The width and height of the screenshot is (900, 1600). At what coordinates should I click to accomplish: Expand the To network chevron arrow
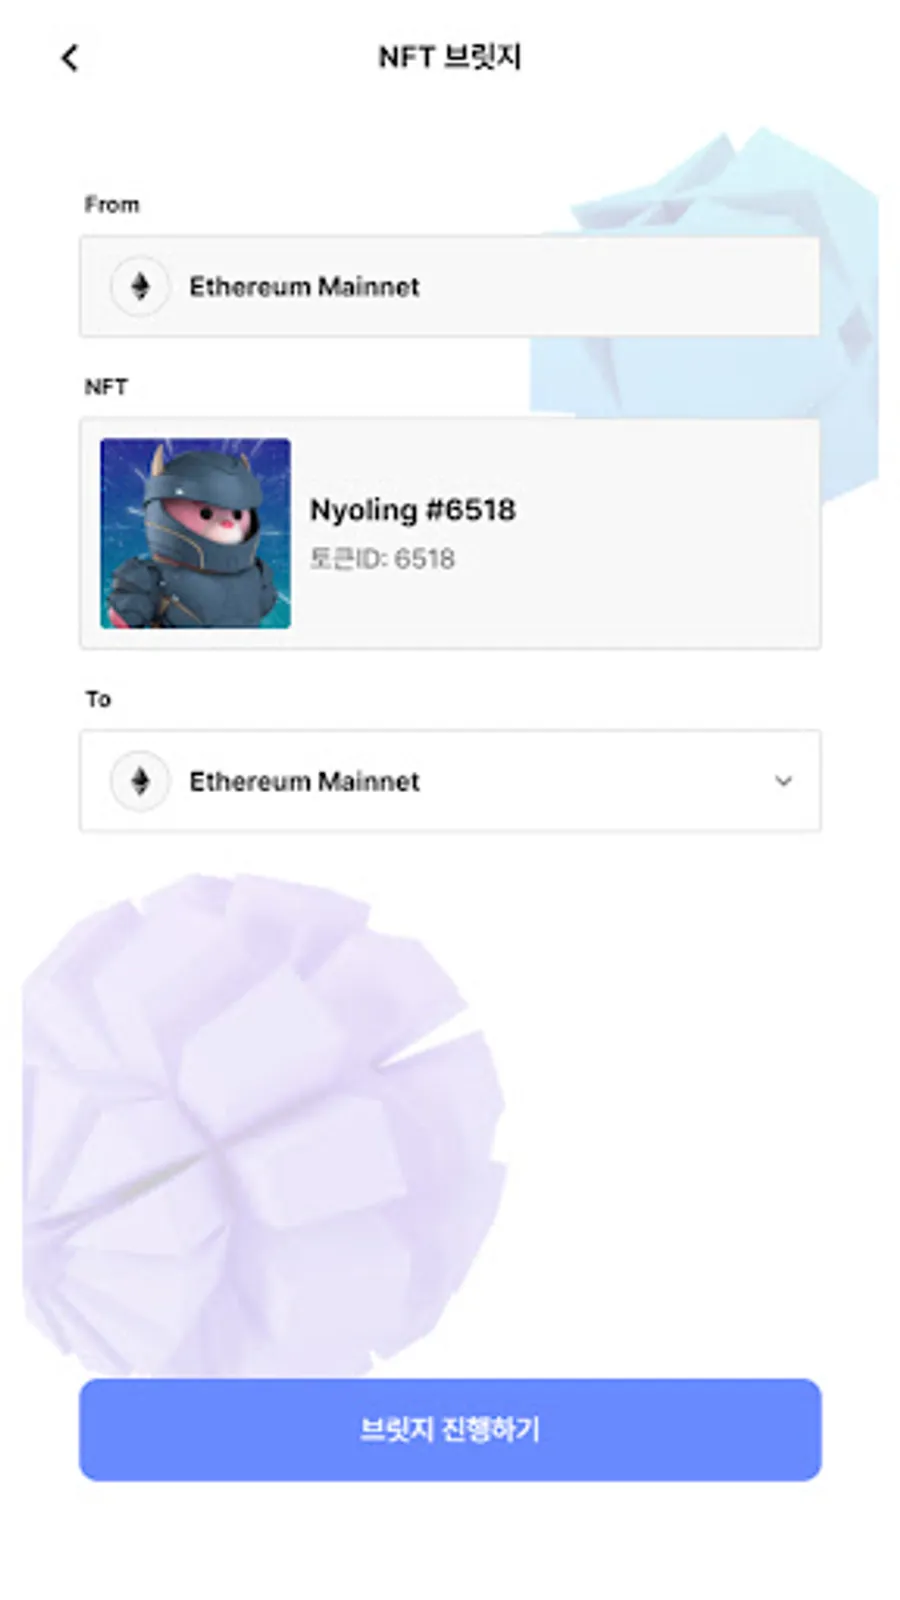(783, 781)
